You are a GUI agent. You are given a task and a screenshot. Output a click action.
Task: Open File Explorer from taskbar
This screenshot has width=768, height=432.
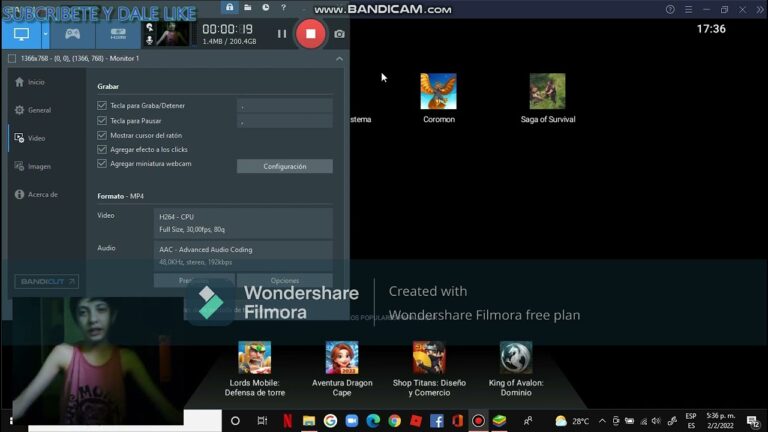coord(309,421)
